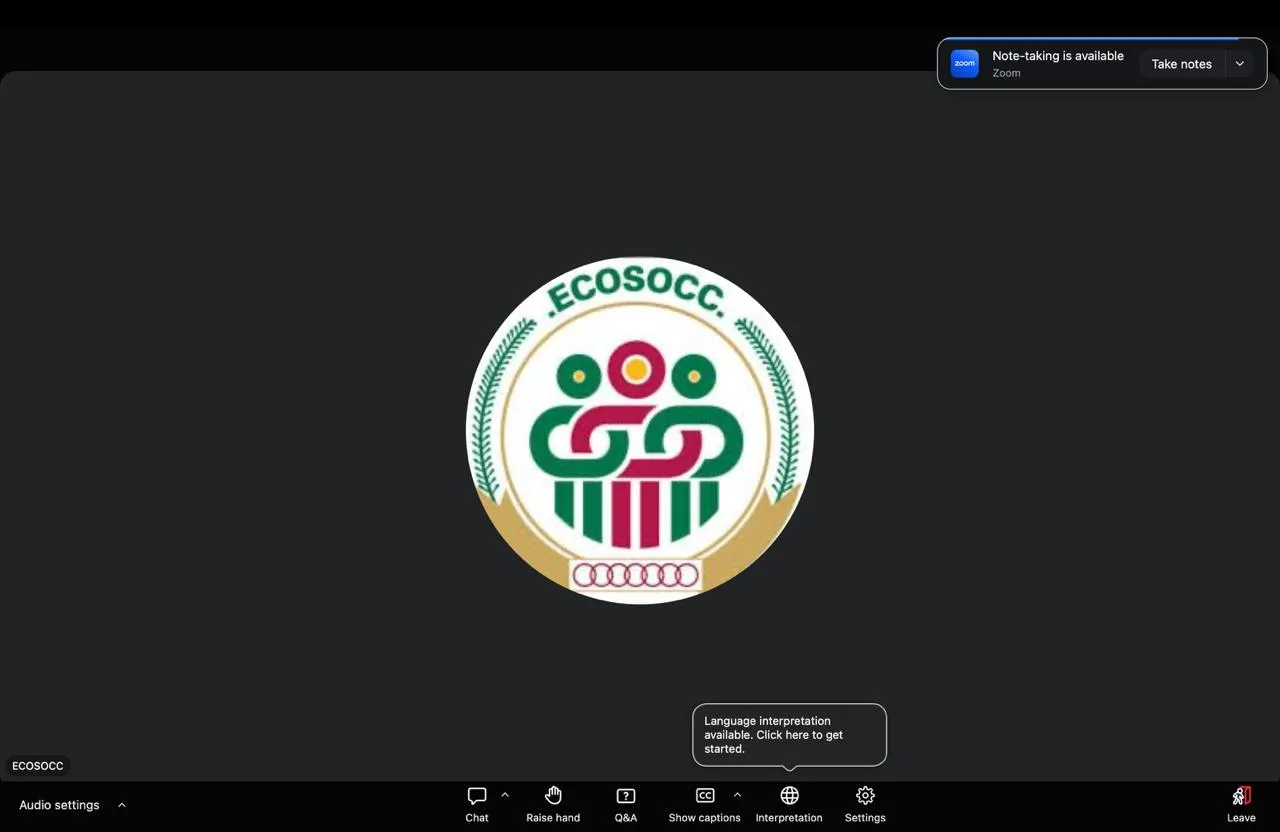Image resolution: width=1280 pixels, height=832 pixels.
Task: Leave the meeting
Action: pyautogui.click(x=1241, y=804)
